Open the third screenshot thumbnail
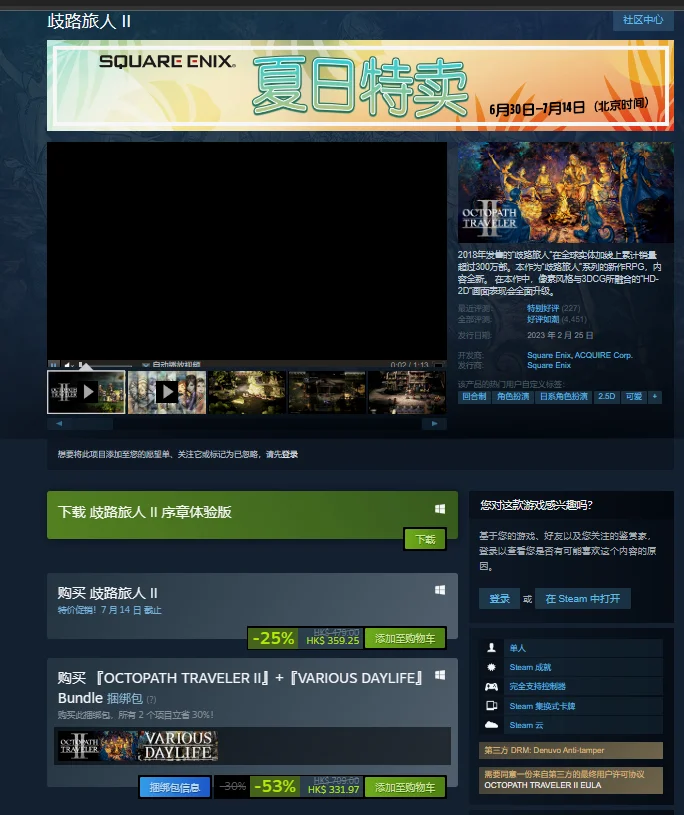 (247, 392)
